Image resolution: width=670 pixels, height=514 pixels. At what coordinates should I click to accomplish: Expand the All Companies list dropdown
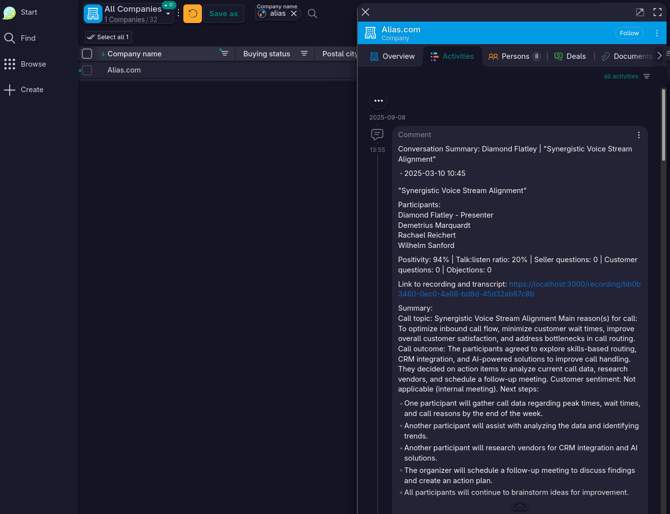coord(168,15)
